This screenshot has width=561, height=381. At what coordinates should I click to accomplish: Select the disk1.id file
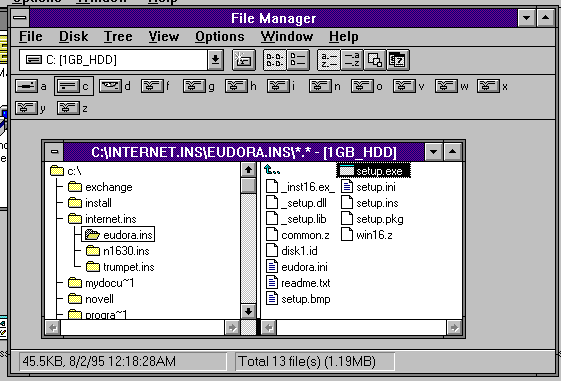pos(292,251)
